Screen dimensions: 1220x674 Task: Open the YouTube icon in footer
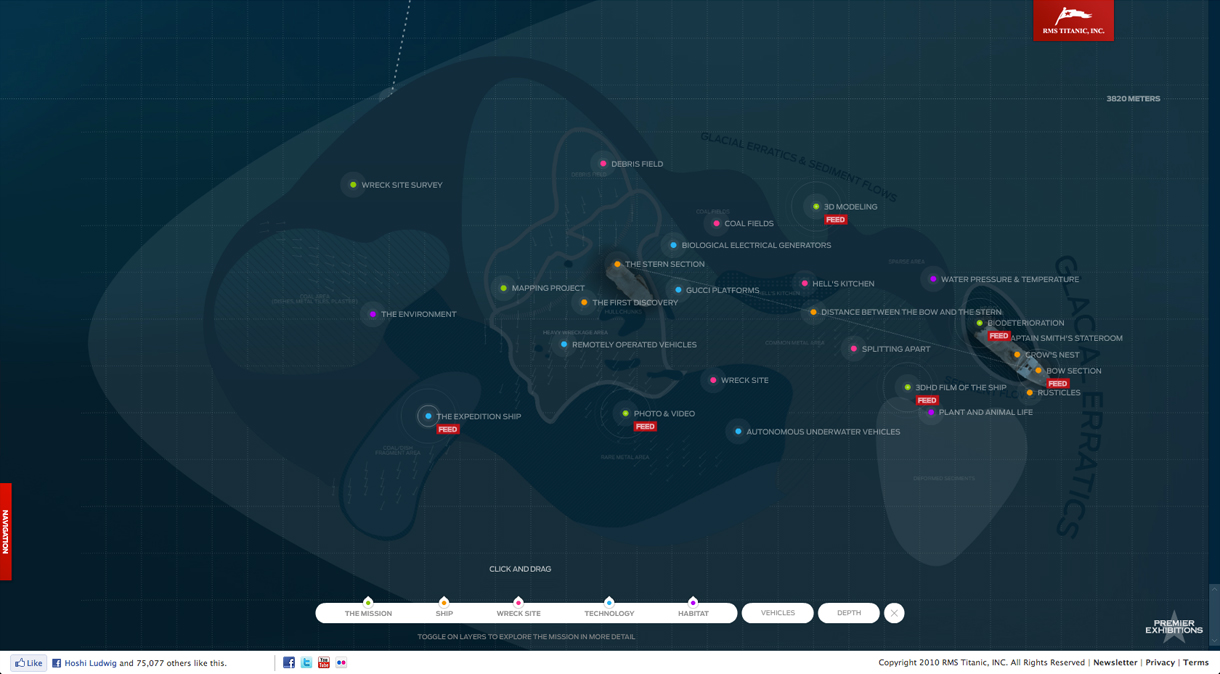click(x=323, y=663)
